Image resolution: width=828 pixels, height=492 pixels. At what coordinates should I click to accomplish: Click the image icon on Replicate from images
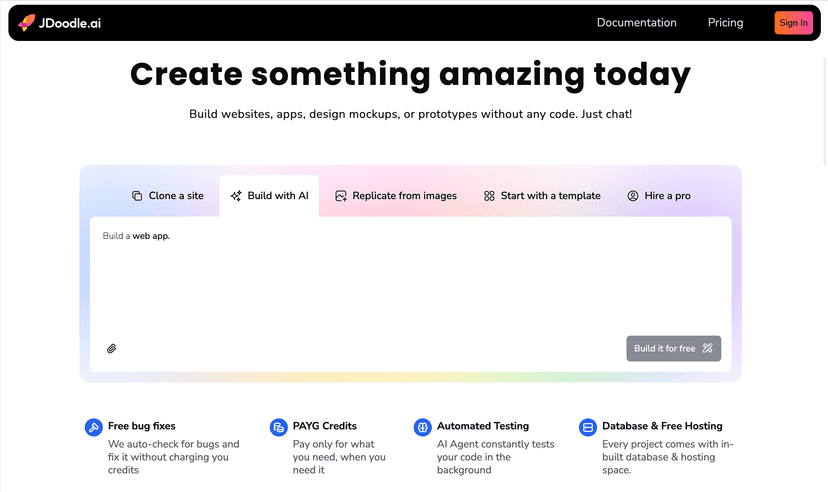(x=341, y=196)
